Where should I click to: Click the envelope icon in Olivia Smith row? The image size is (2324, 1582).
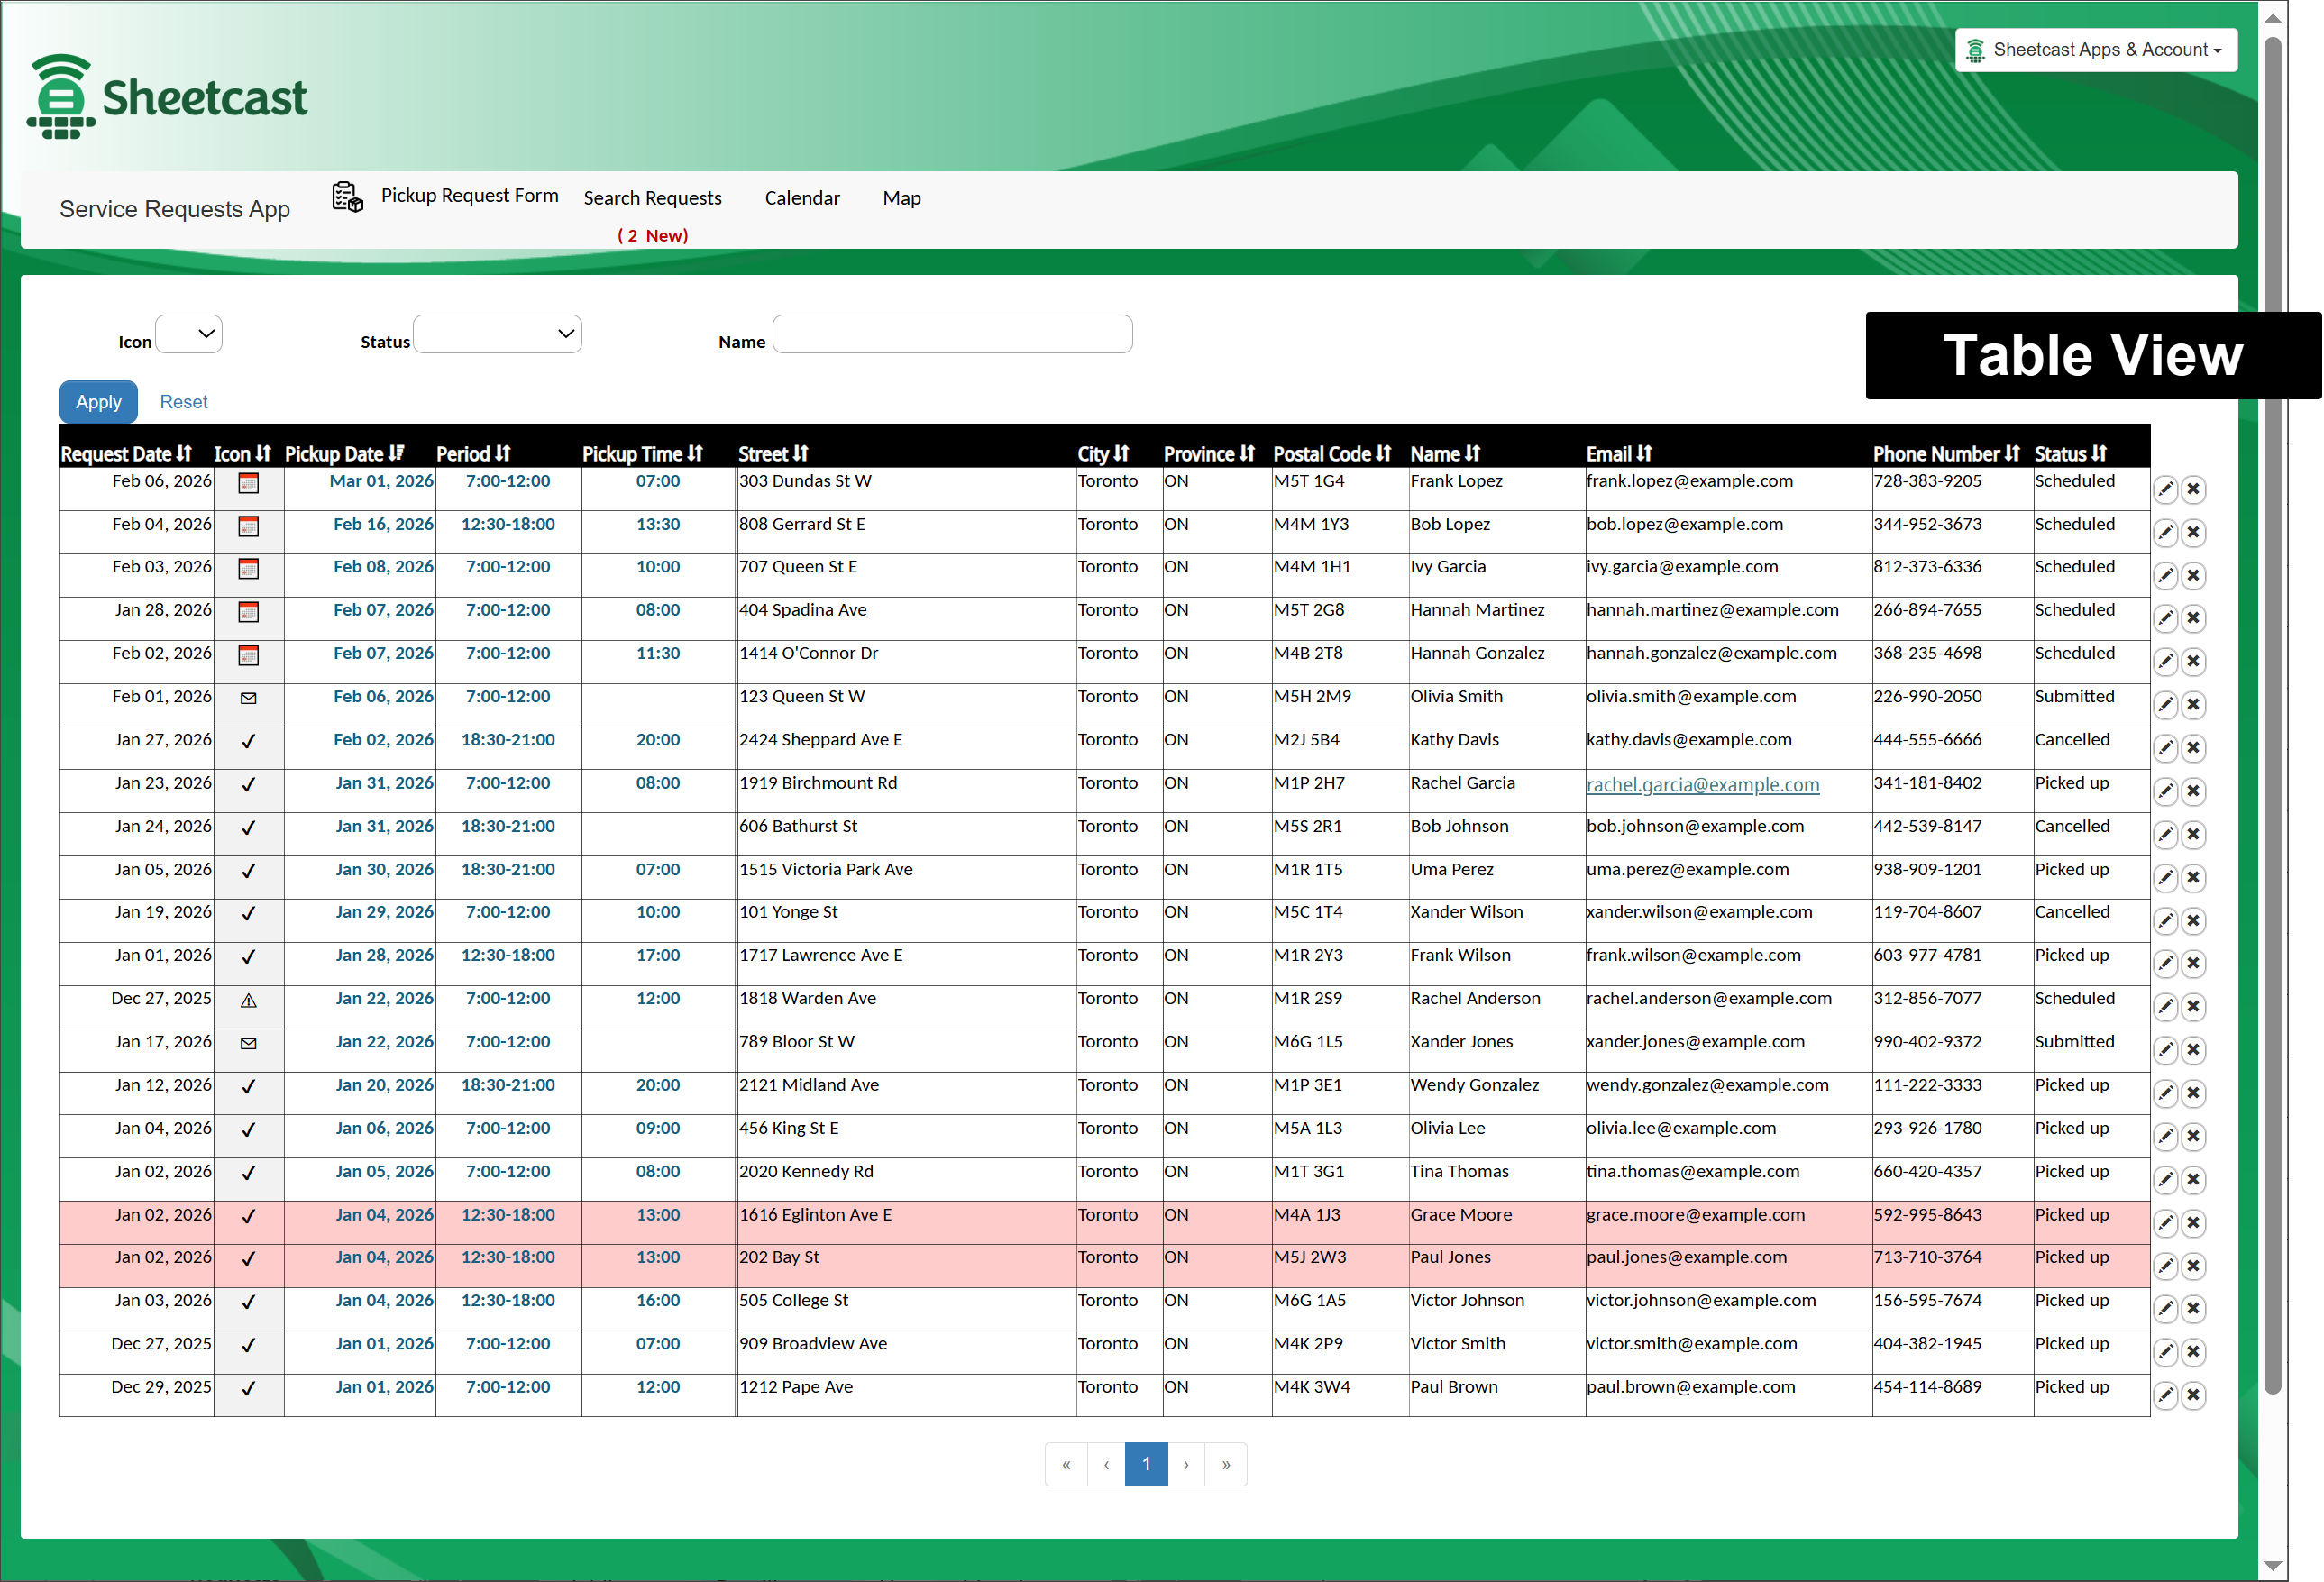249,698
